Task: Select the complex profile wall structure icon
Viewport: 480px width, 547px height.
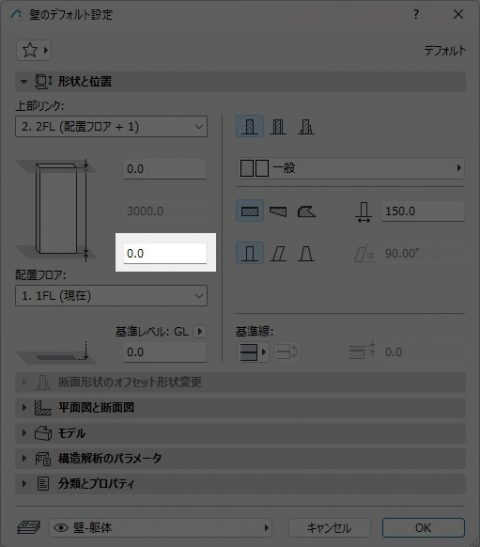Action: (306, 127)
